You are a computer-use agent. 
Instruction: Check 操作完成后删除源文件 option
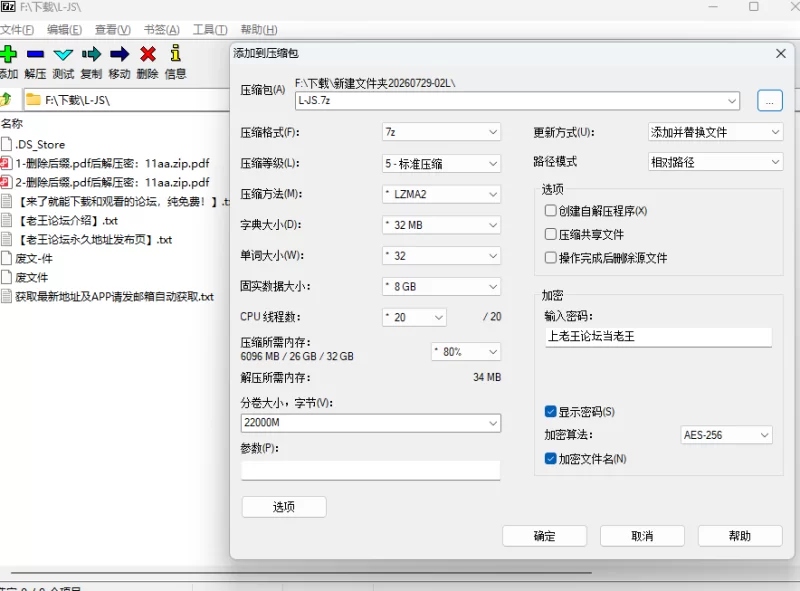pos(551,258)
